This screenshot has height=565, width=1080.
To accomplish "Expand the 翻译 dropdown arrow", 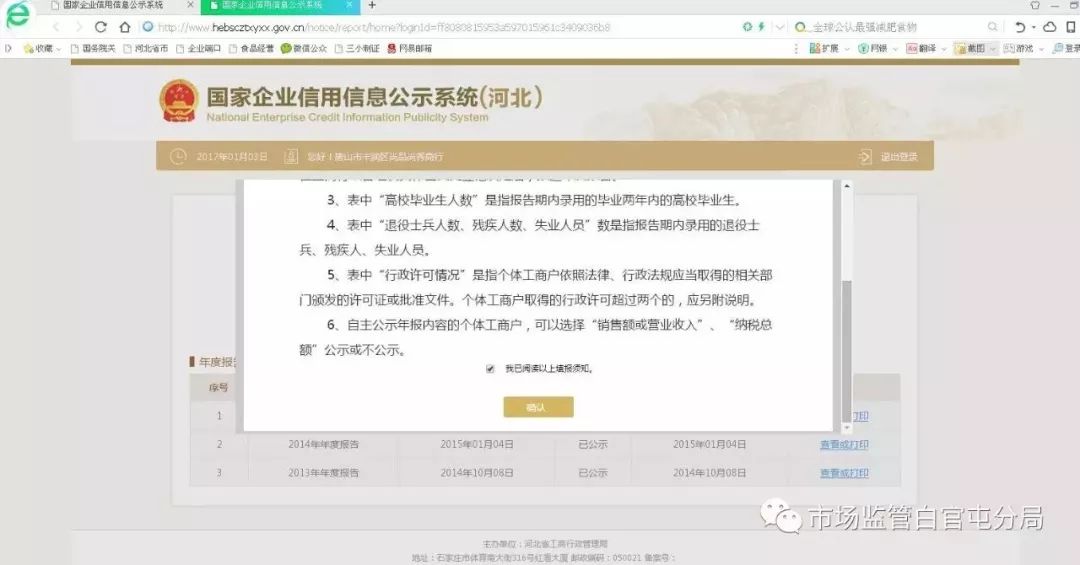I will 944,49.
